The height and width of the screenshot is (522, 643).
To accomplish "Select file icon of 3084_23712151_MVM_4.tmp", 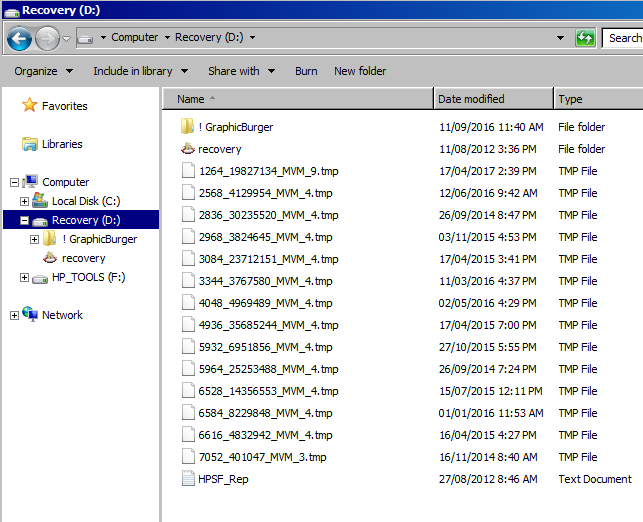I will [188, 258].
